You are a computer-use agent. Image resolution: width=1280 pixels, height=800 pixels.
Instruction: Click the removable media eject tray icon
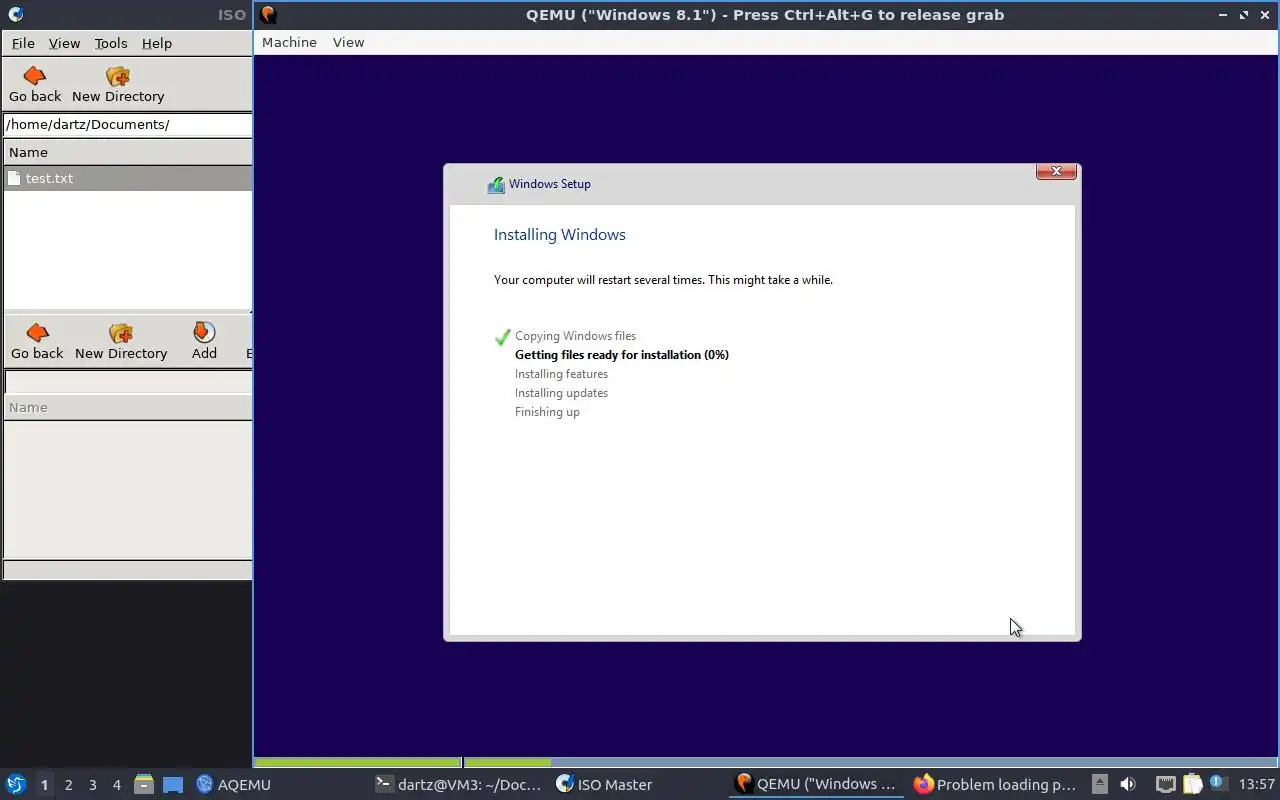(x=1099, y=785)
